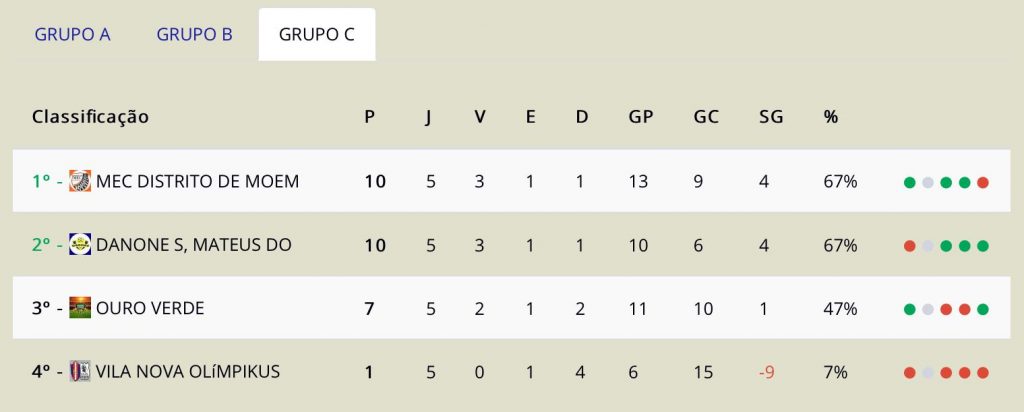Click the SG column header
Image resolution: width=1024 pixels, height=412 pixels.
771,117
